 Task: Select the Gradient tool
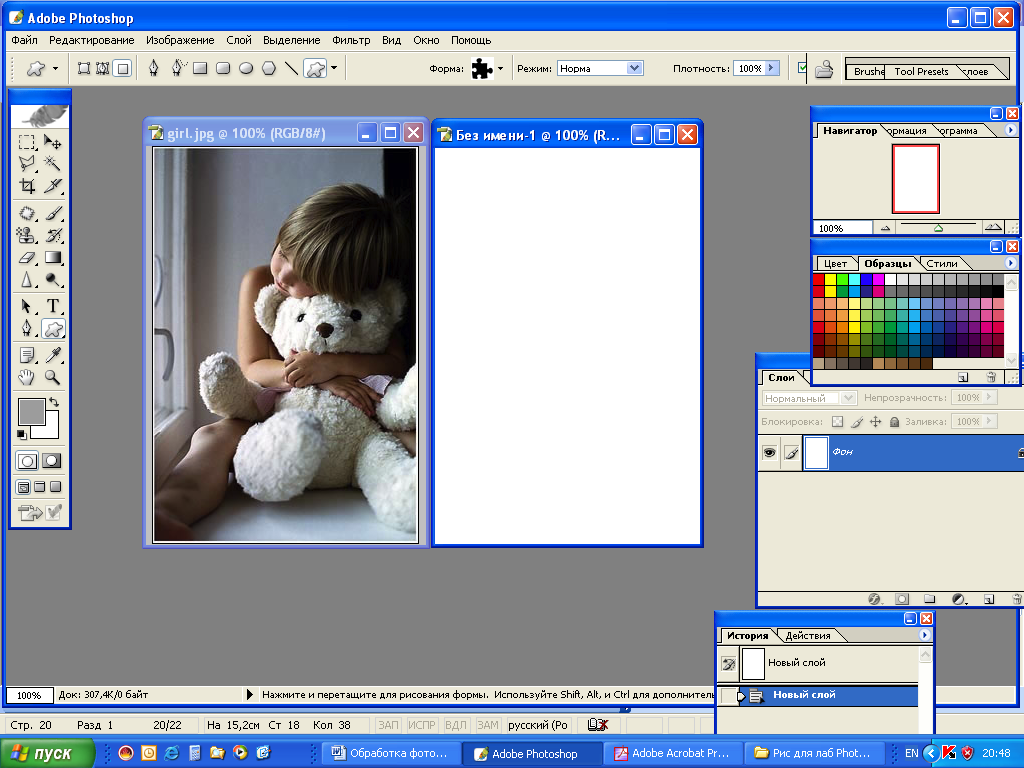(x=52, y=257)
